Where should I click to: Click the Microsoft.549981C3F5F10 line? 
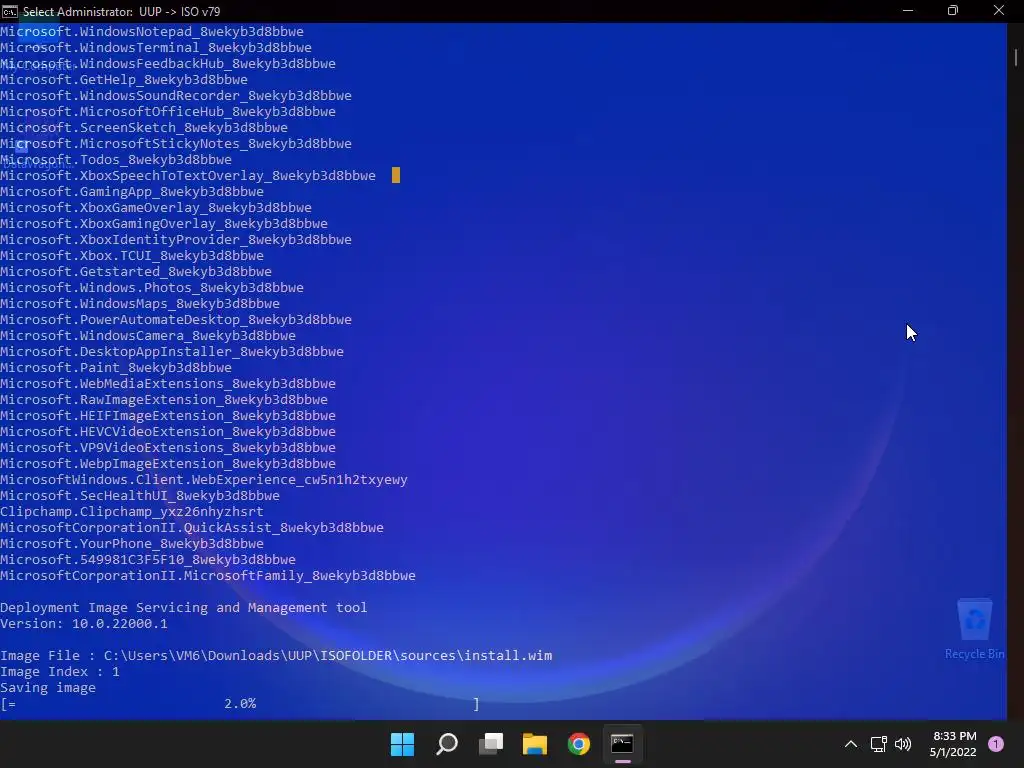[x=148, y=560]
